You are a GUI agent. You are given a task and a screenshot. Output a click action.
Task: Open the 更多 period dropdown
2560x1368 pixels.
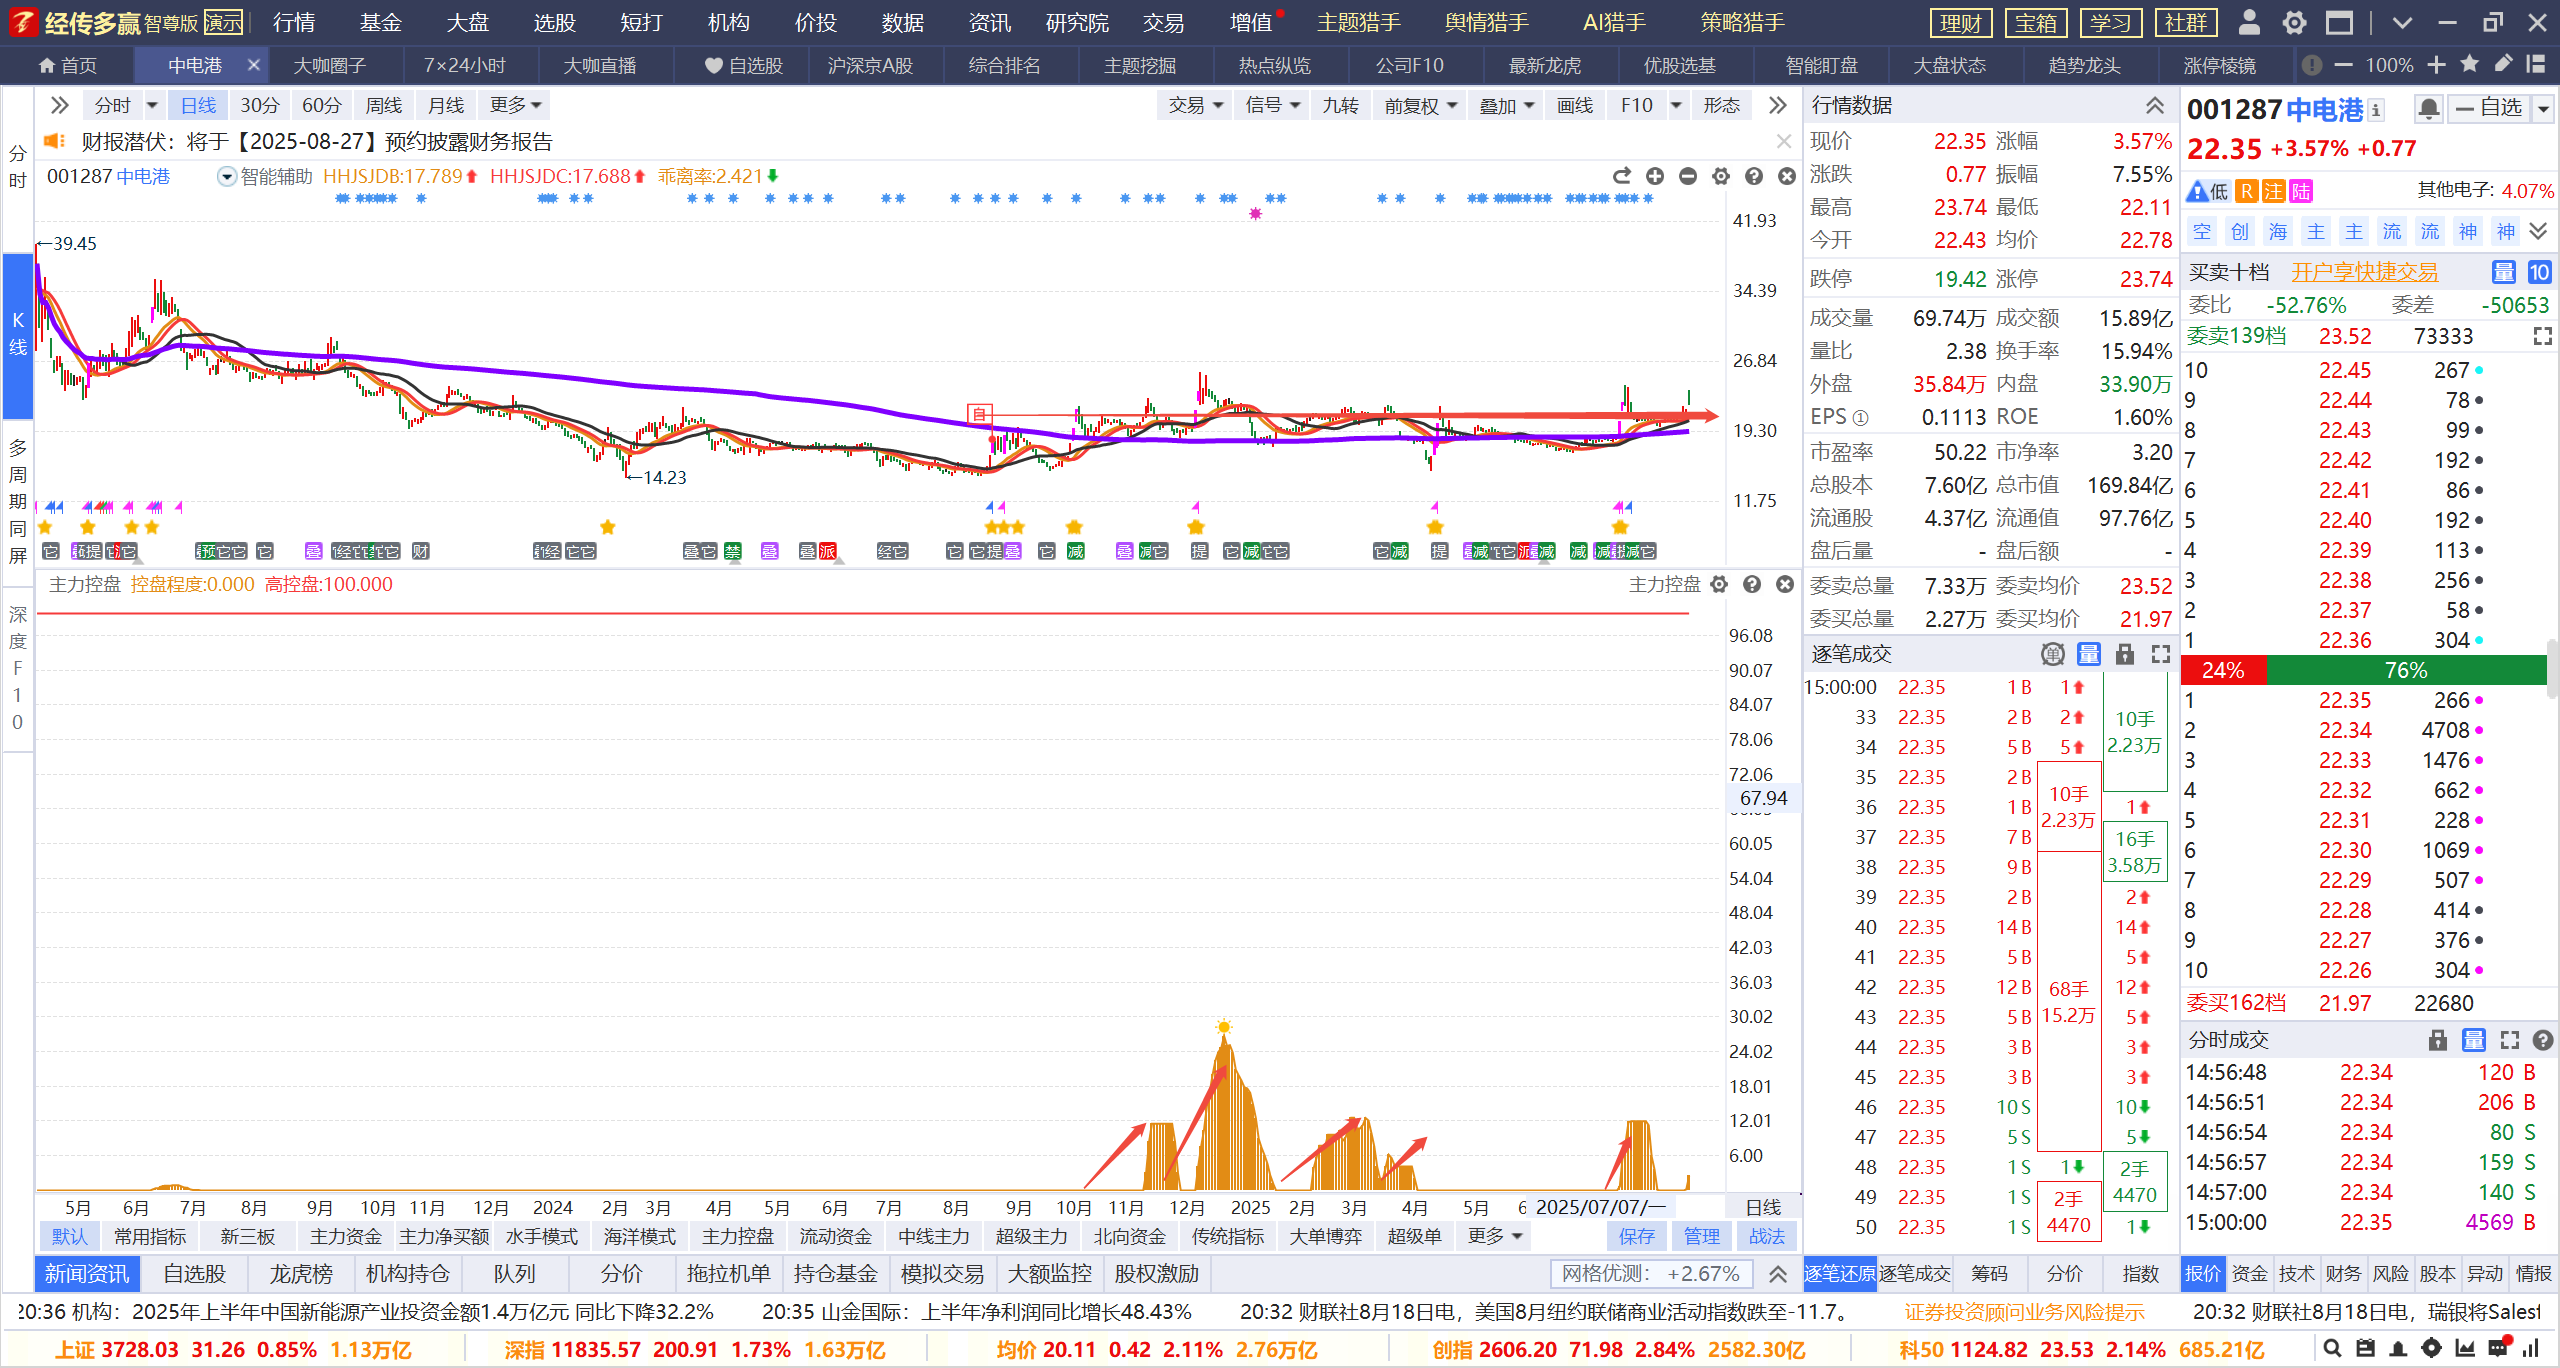(516, 105)
